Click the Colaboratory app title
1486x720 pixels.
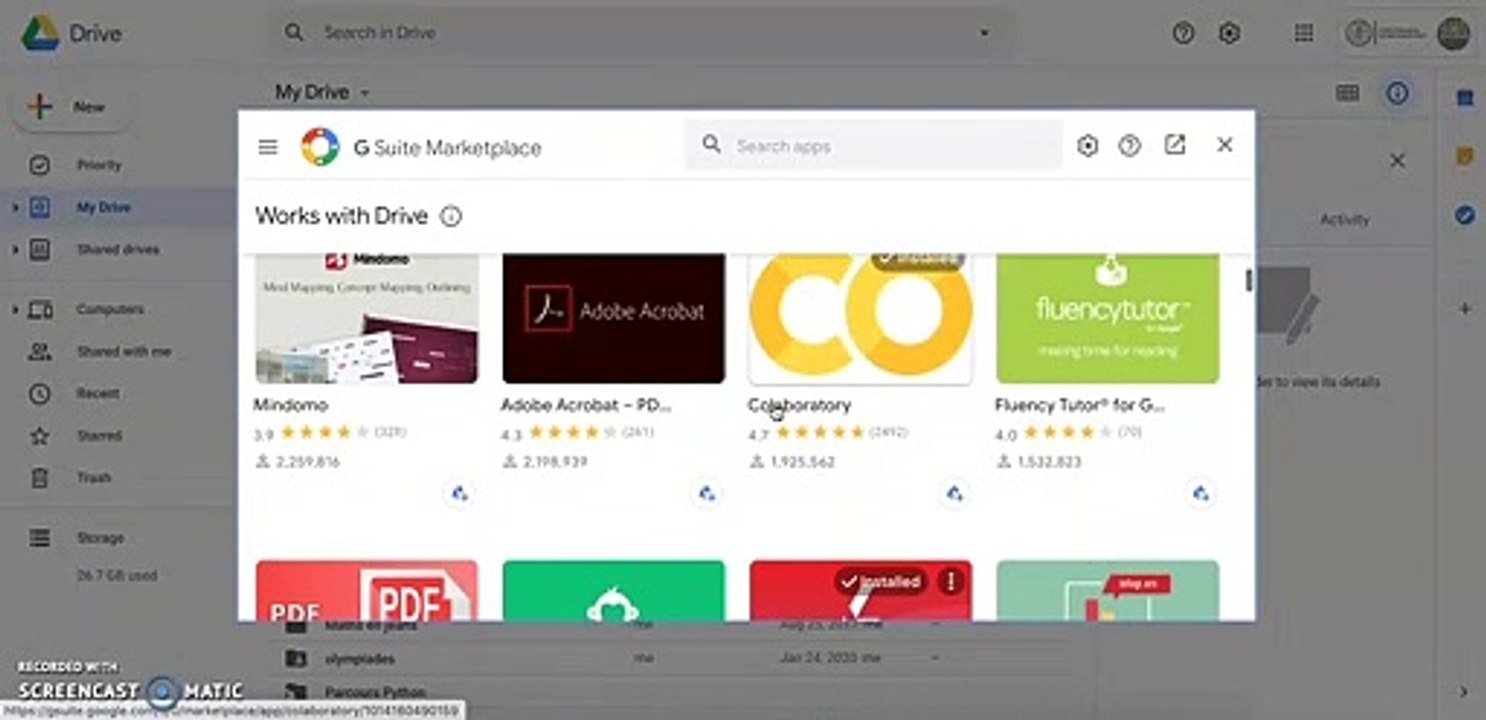pos(799,405)
